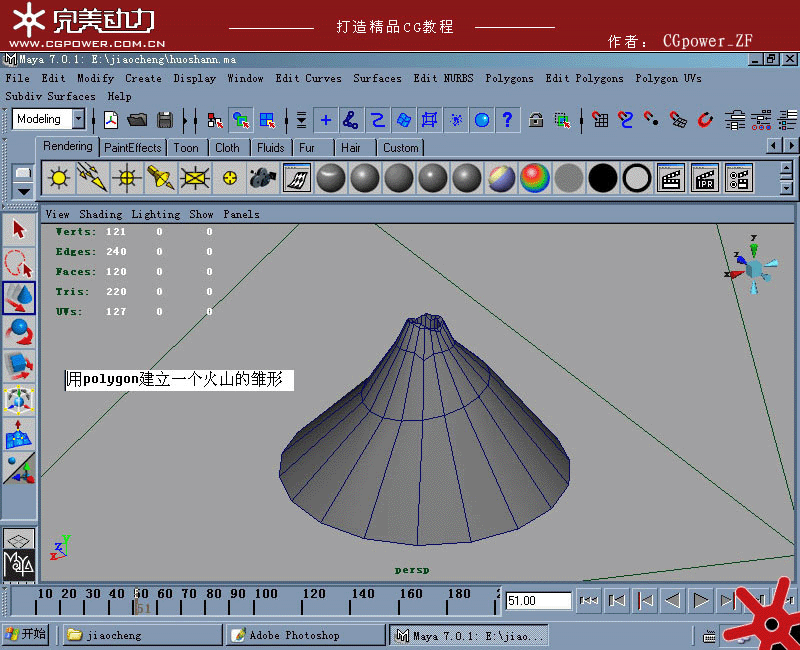Image resolution: width=800 pixels, height=650 pixels.
Task: Open the shelf tab selector icon
Action: tap(23, 172)
